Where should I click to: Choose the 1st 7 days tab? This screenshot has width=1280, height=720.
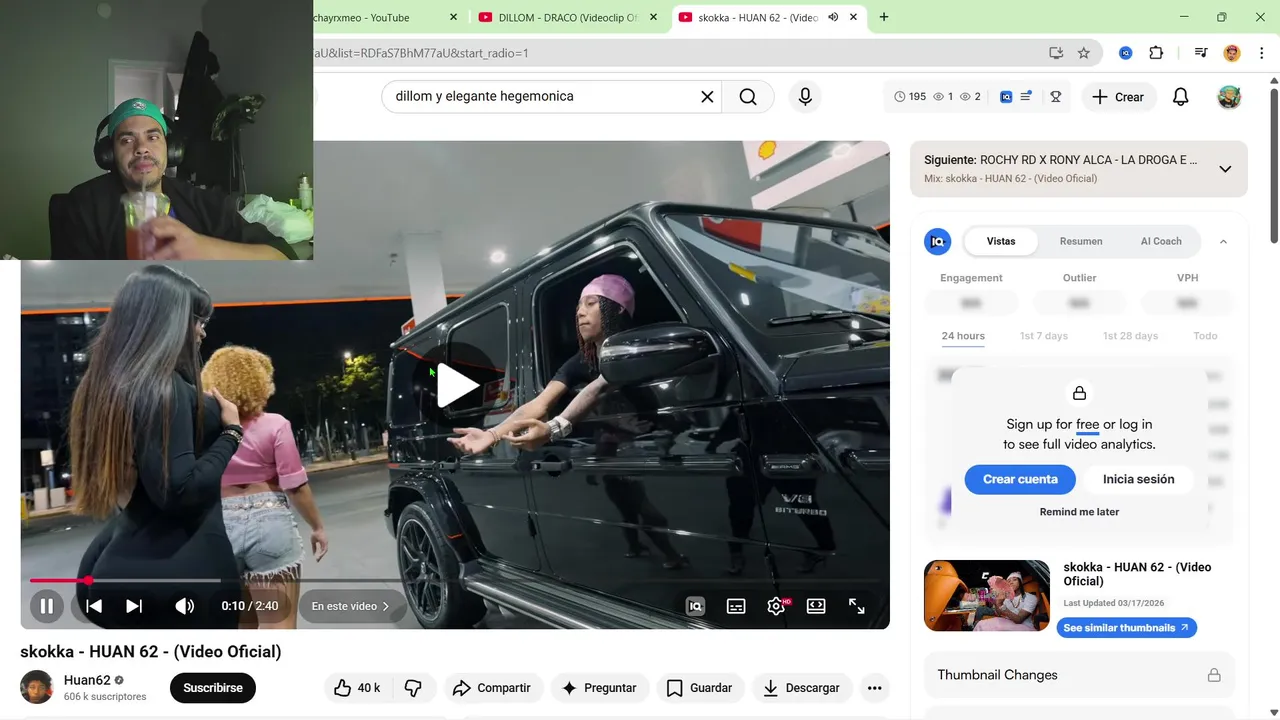(1044, 336)
